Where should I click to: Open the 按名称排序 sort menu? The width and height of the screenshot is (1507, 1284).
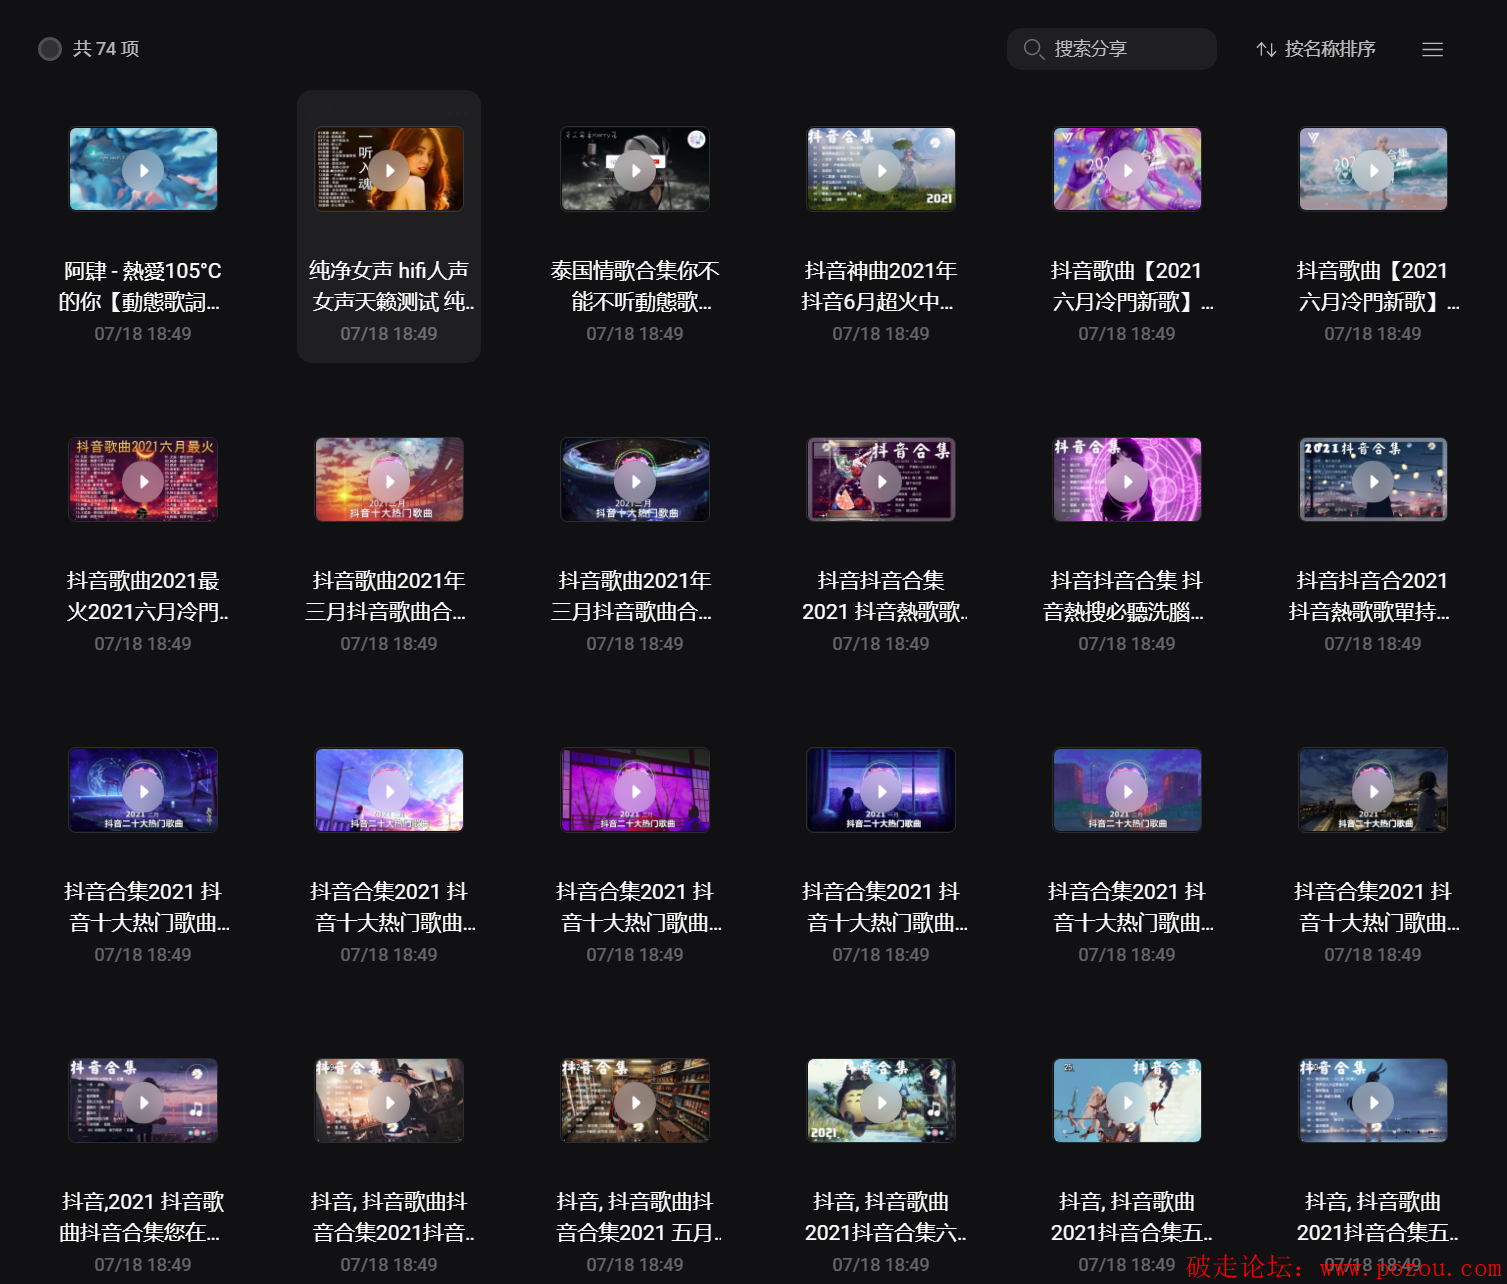(1316, 49)
